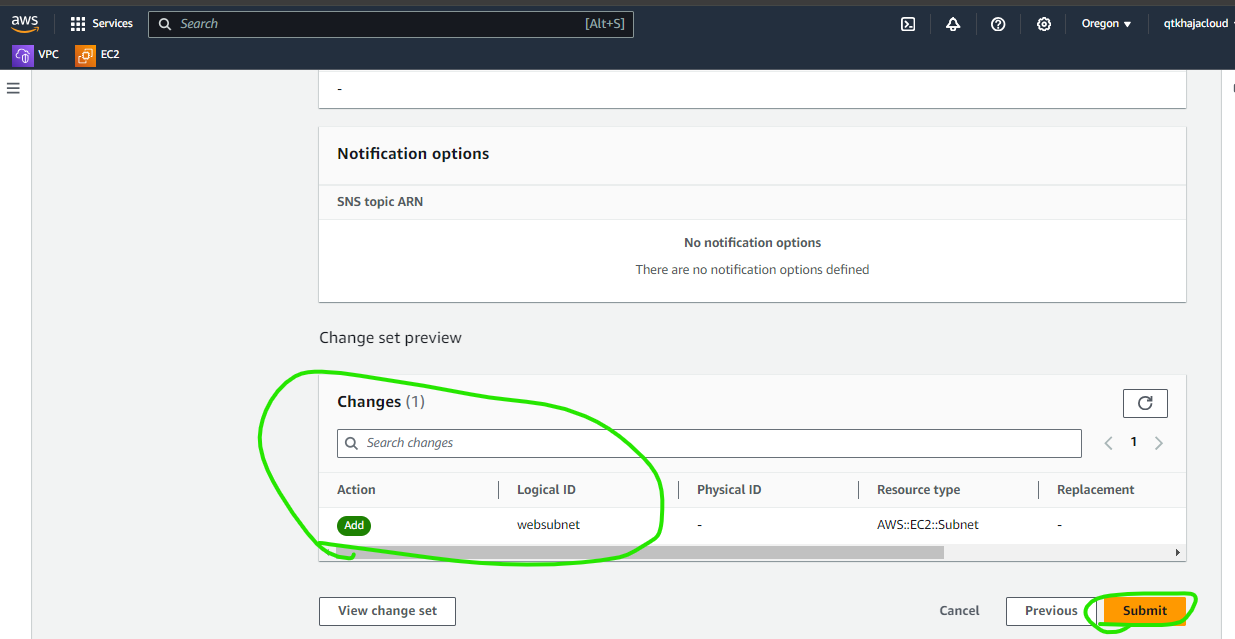Refresh the Changes list
Viewport: 1235px width, 639px height.
(1146, 403)
